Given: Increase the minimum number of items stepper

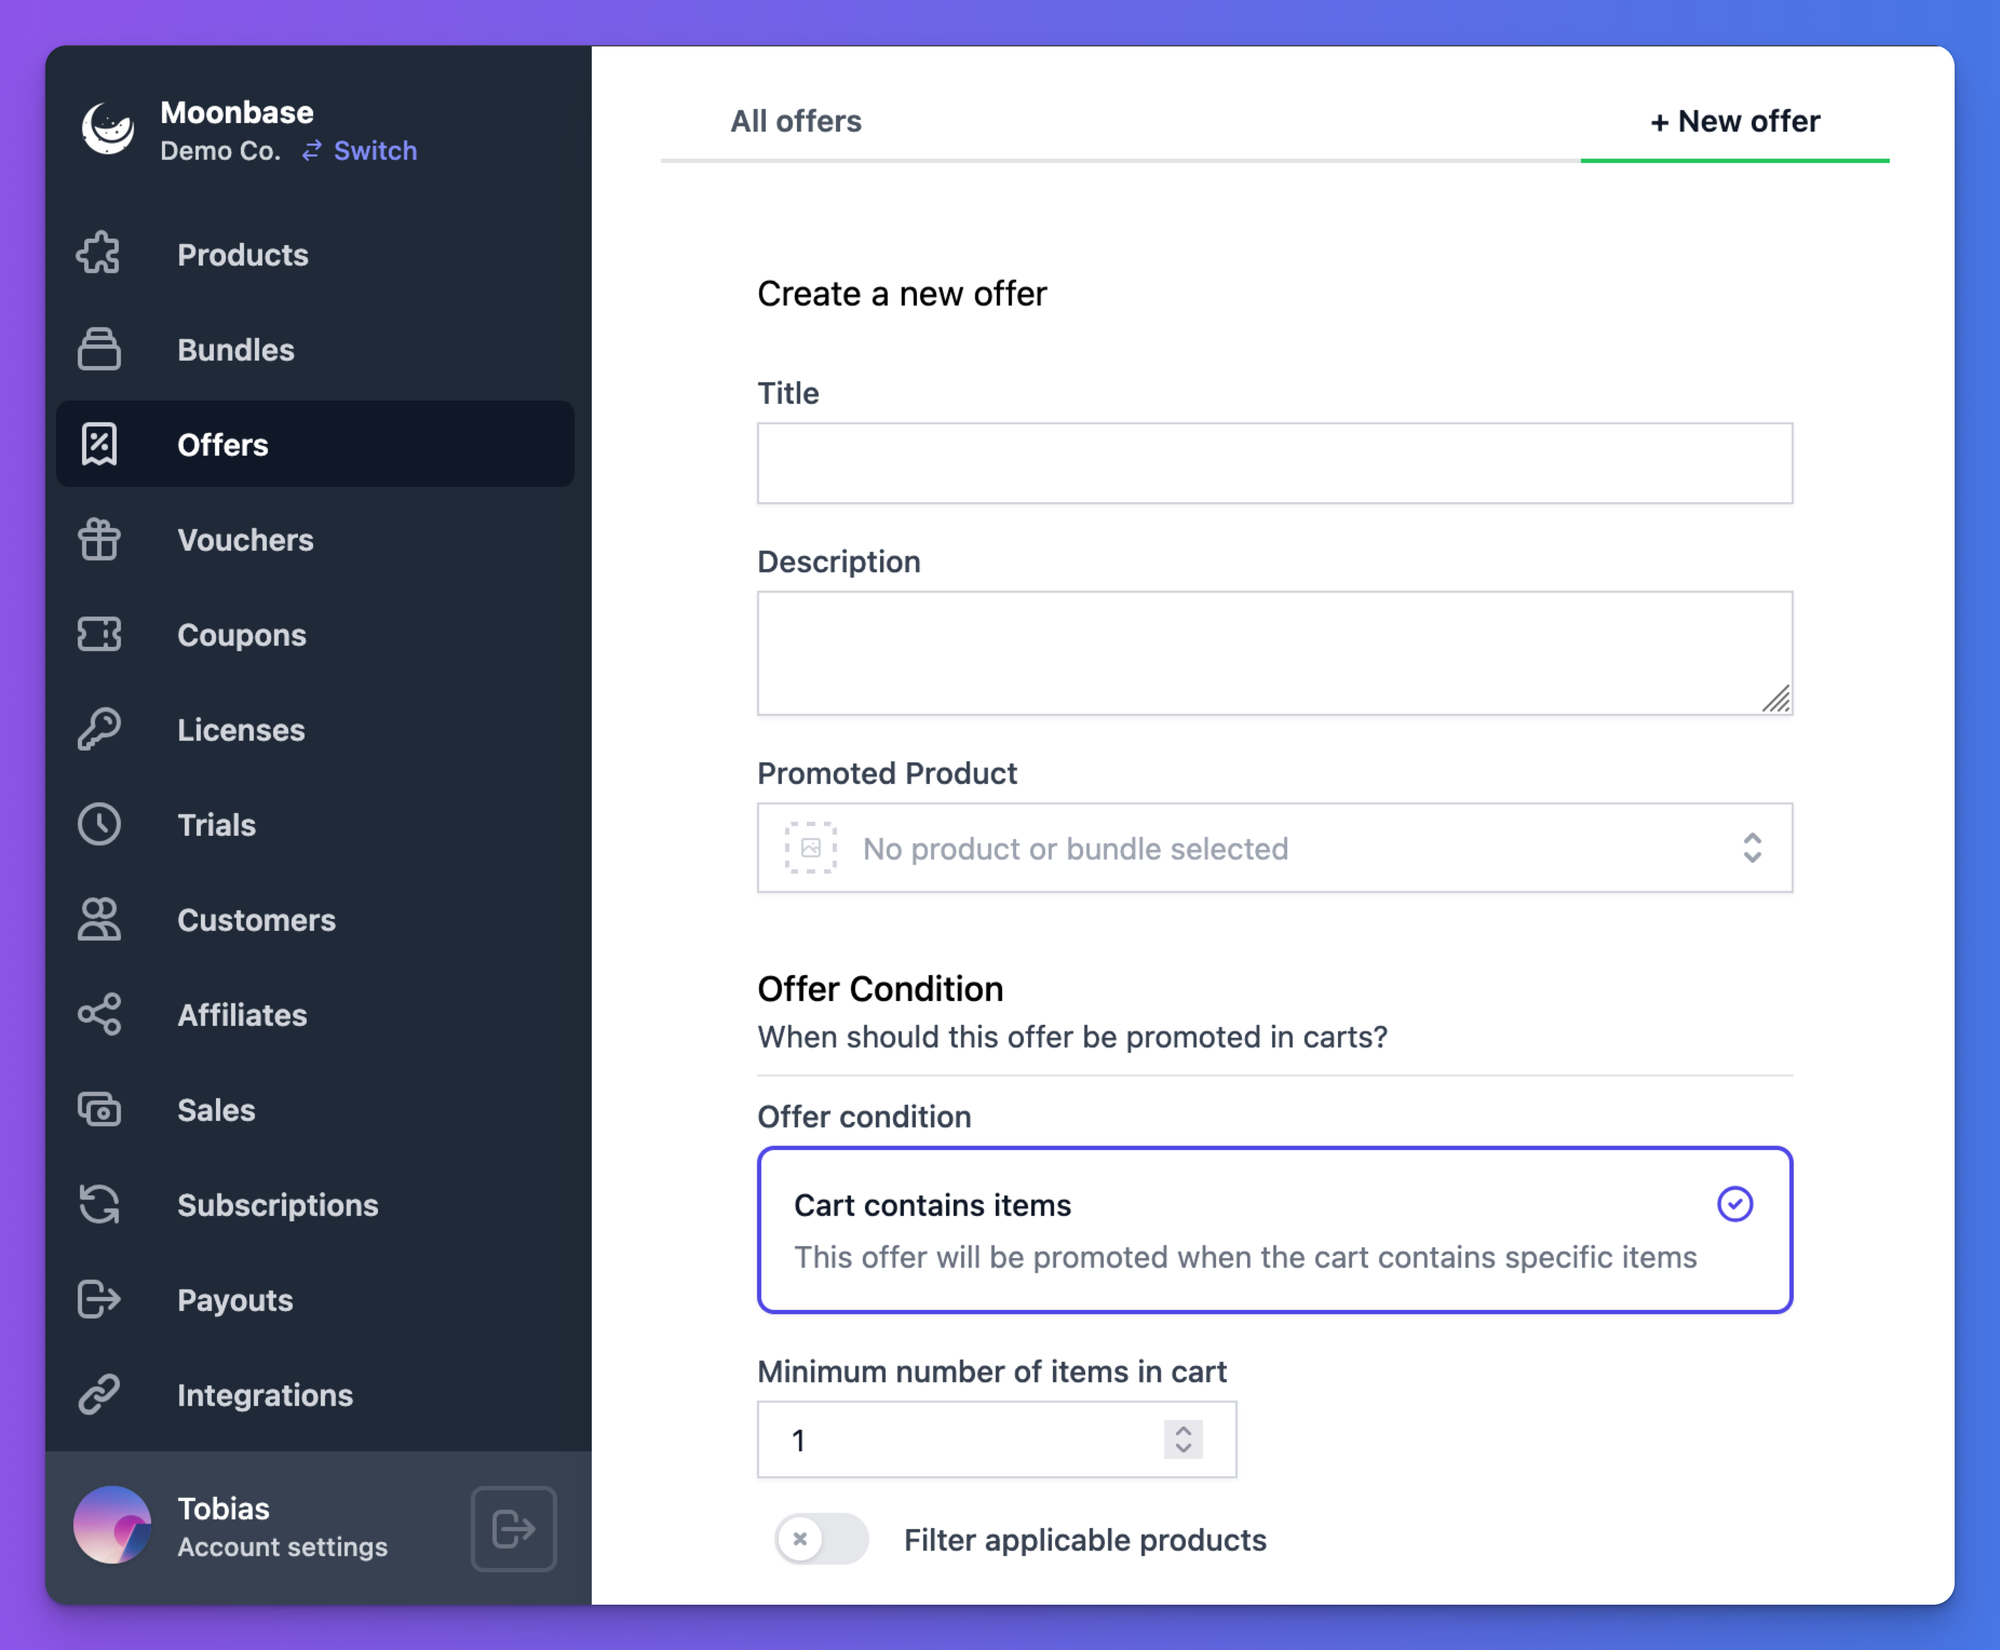Looking at the screenshot, I should pos(1183,1430).
